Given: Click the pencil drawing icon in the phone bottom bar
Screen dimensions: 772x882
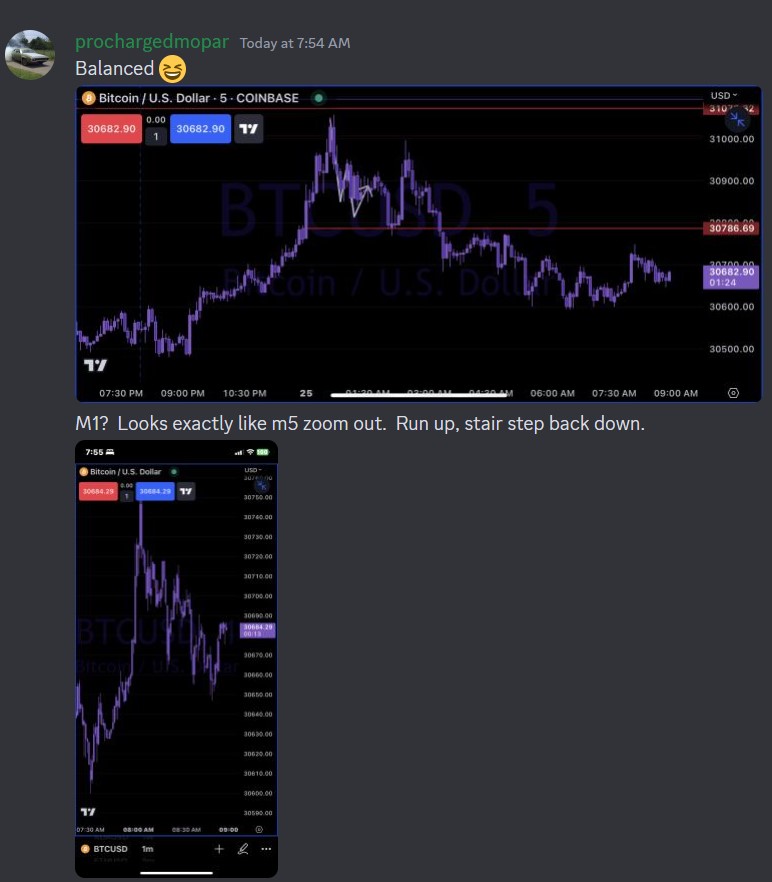Looking at the screenshot, I should click(x=243, y=849).
